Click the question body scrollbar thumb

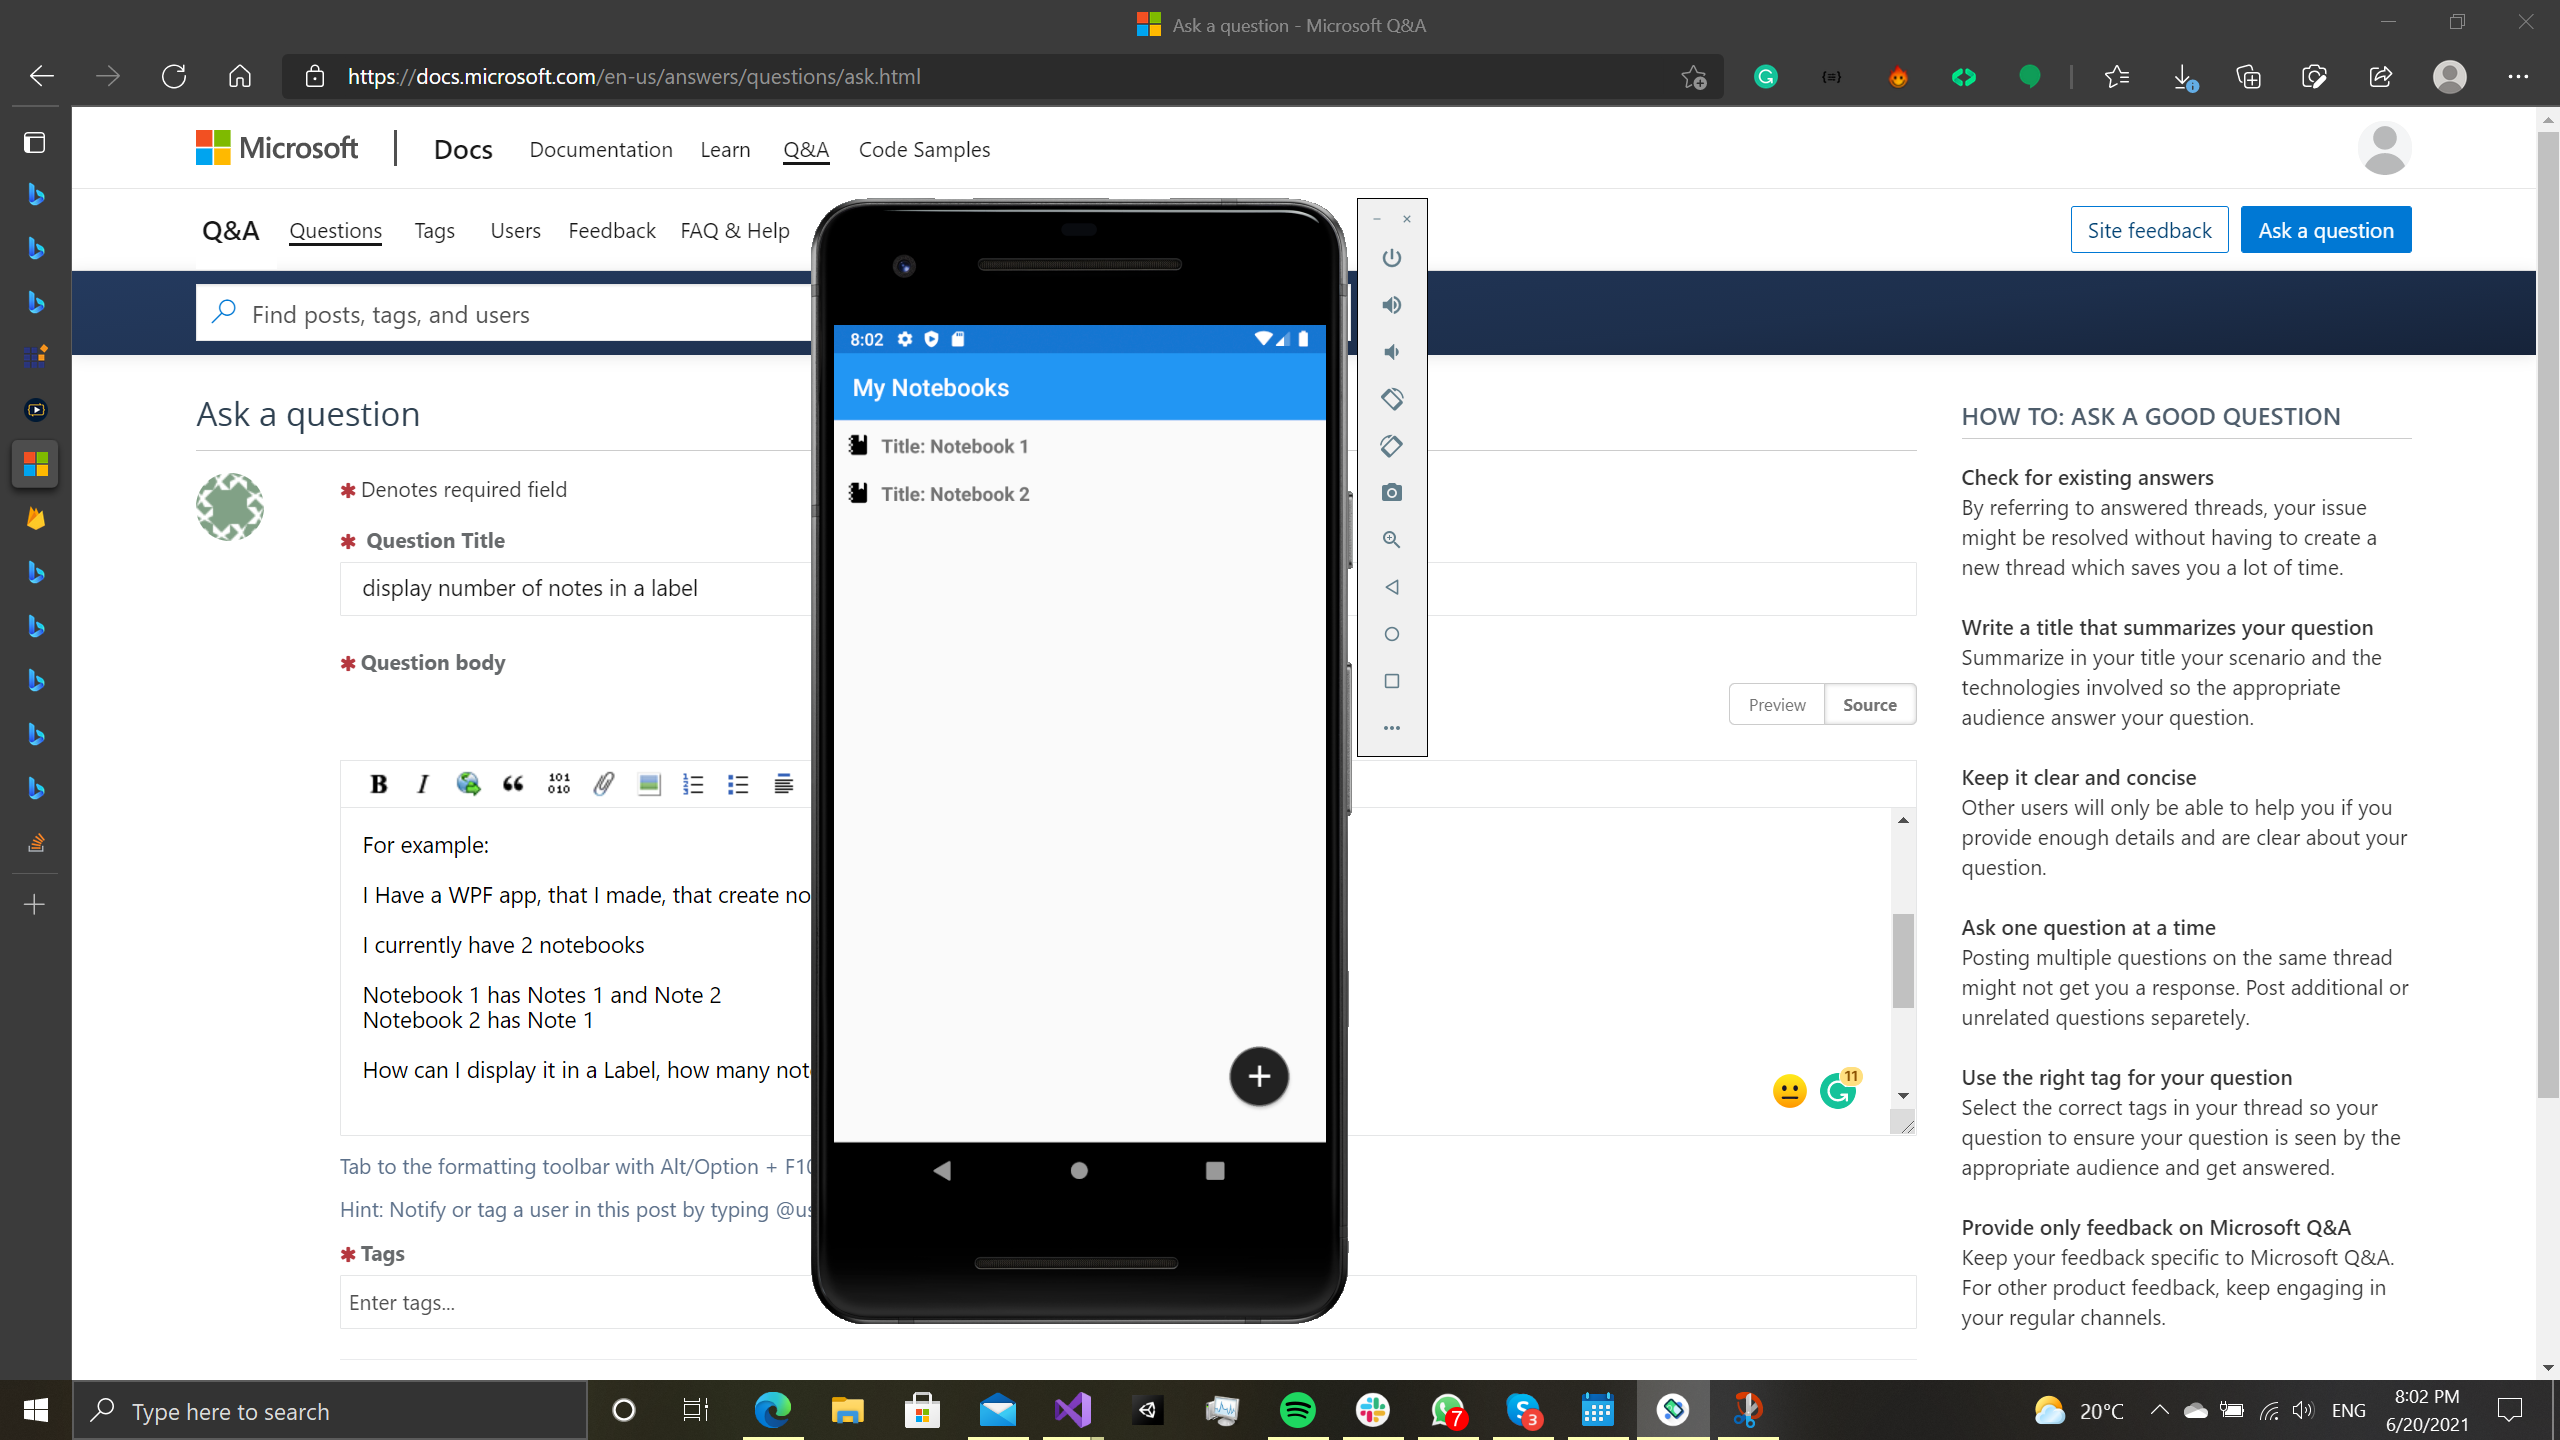click(1903, 960)
